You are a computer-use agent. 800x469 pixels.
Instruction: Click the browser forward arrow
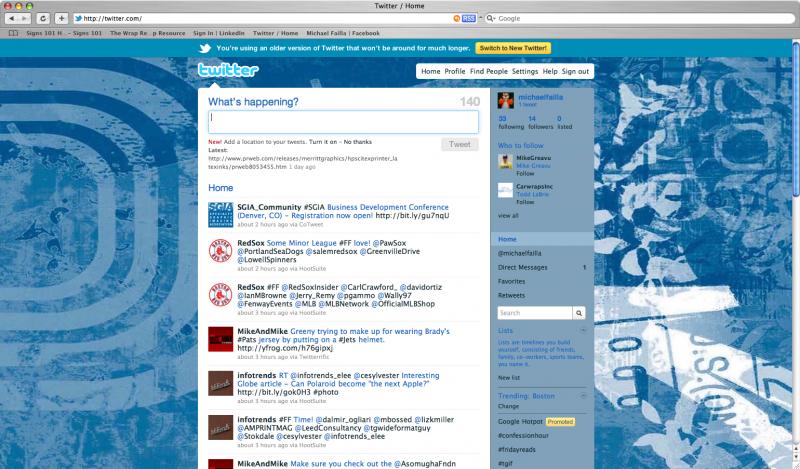point(24,18)
